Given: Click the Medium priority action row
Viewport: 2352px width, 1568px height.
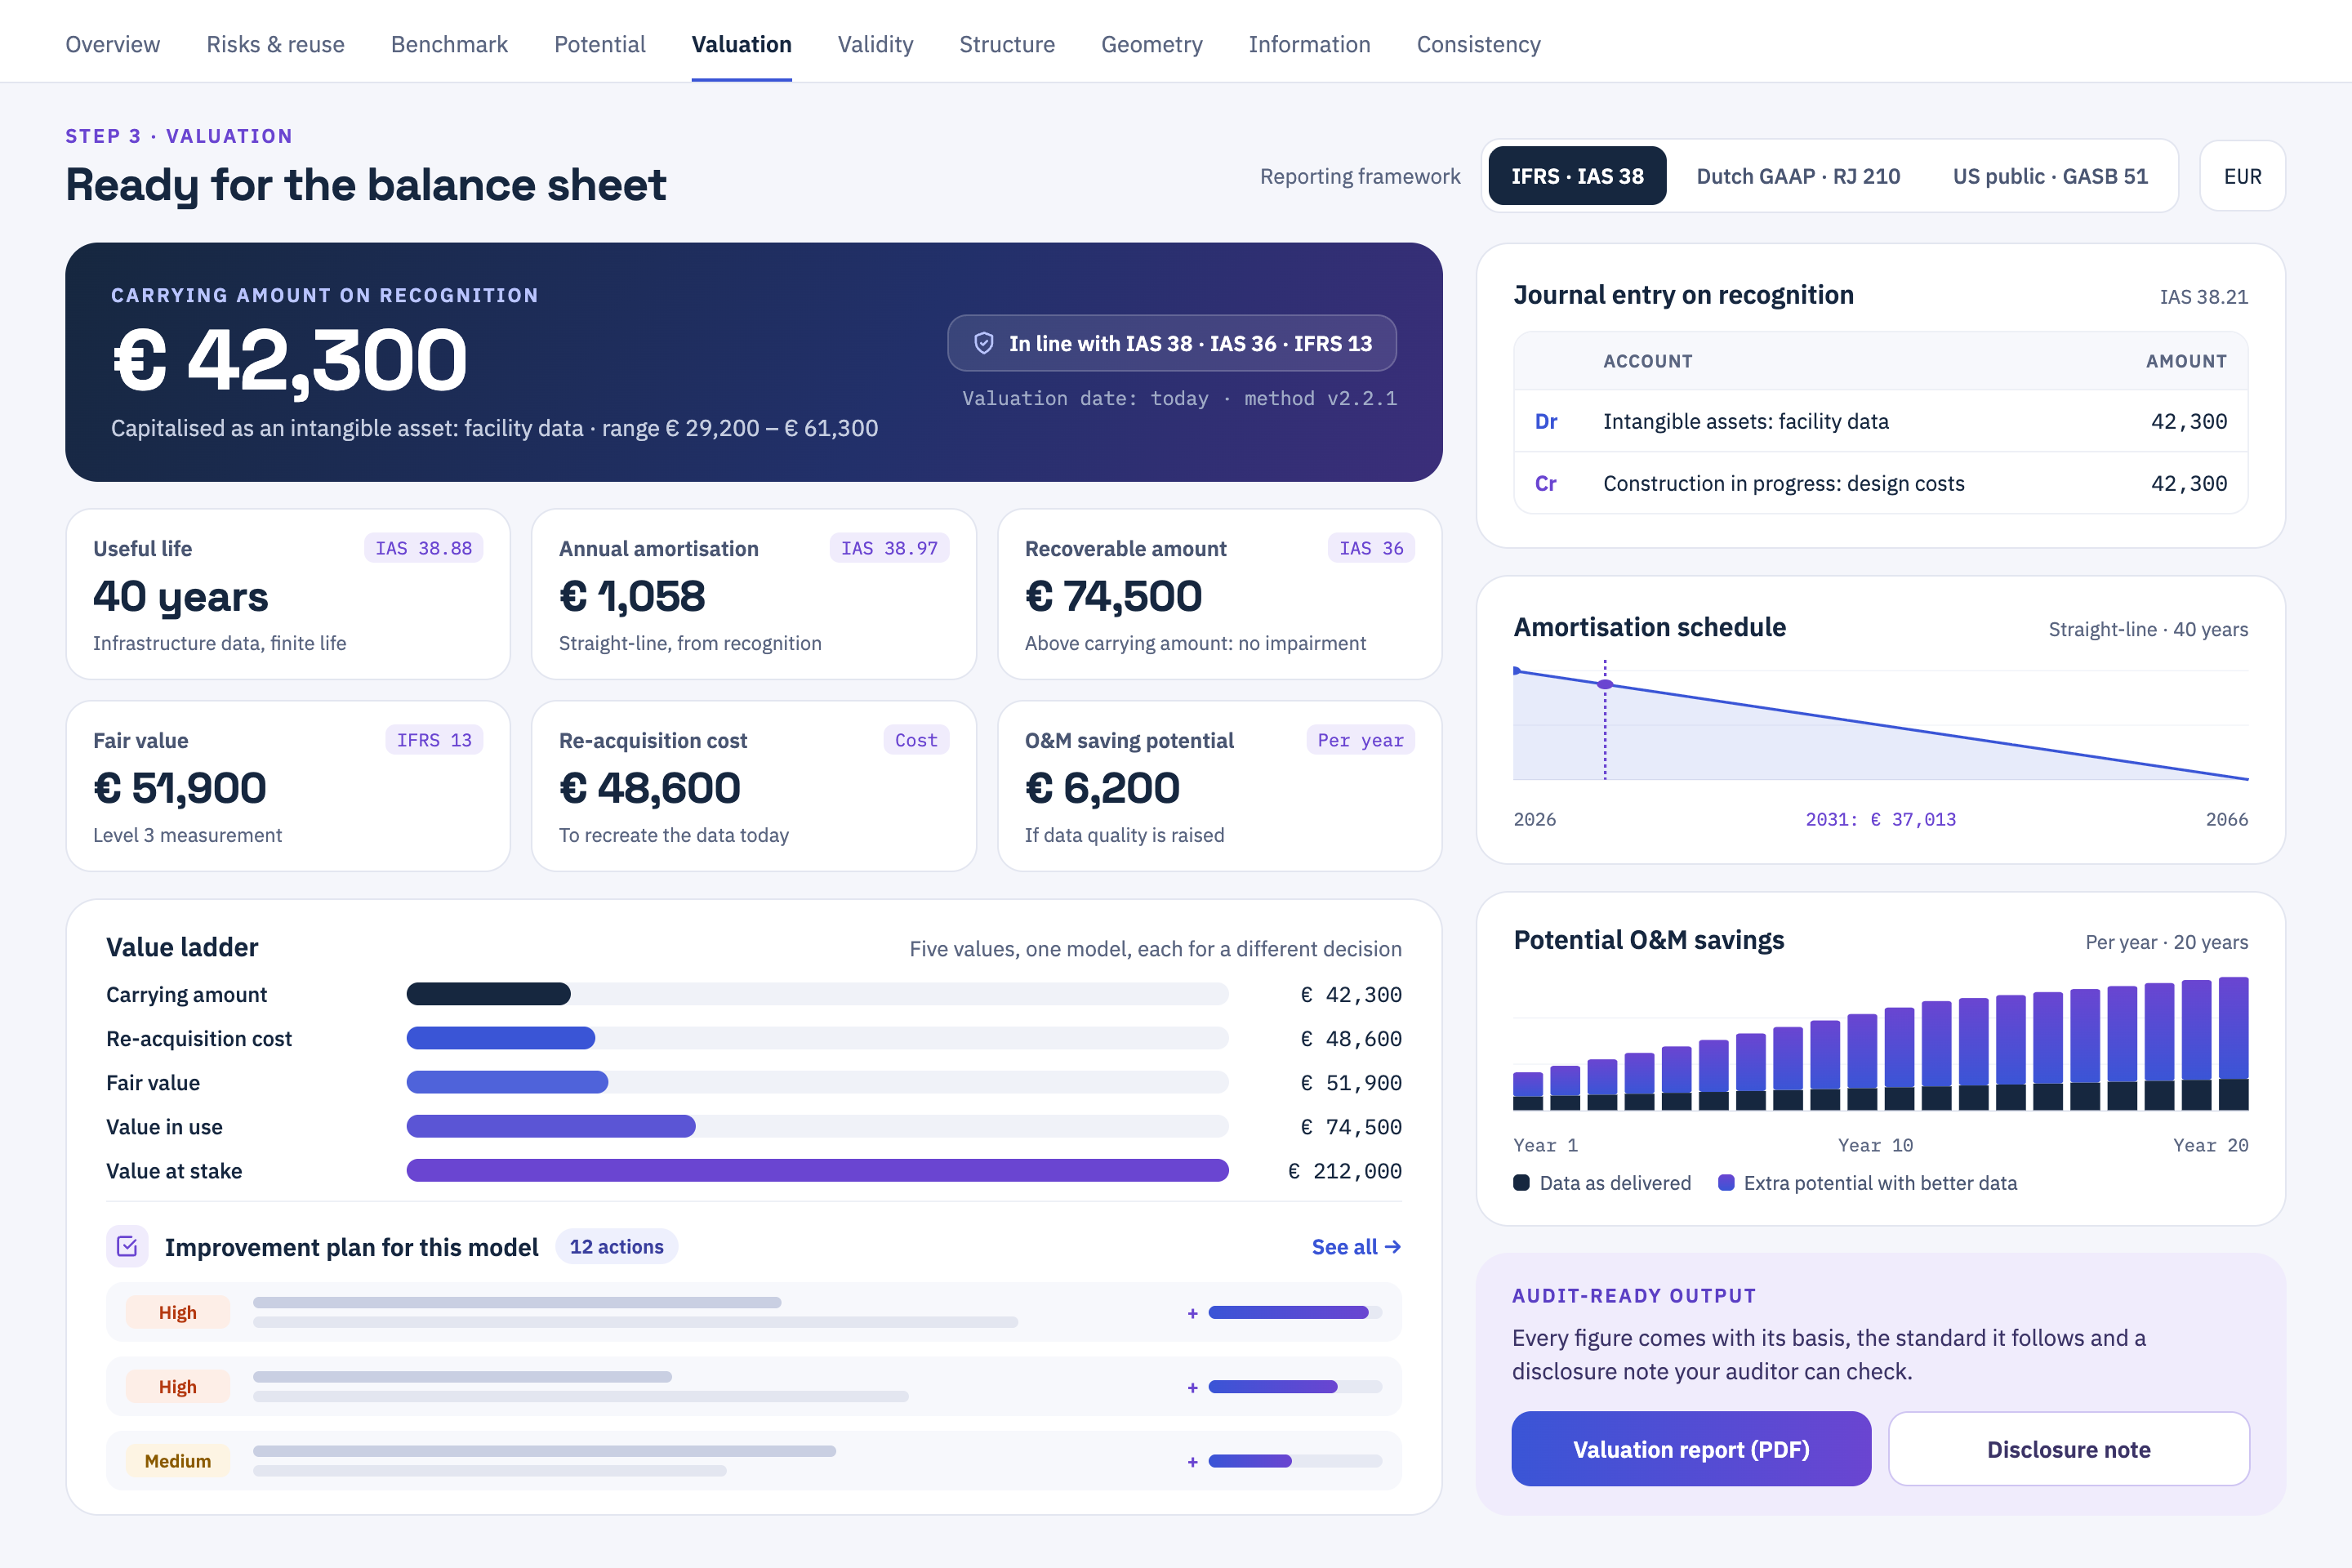Looking at the screenshot, I should (x=754, y=1461).
